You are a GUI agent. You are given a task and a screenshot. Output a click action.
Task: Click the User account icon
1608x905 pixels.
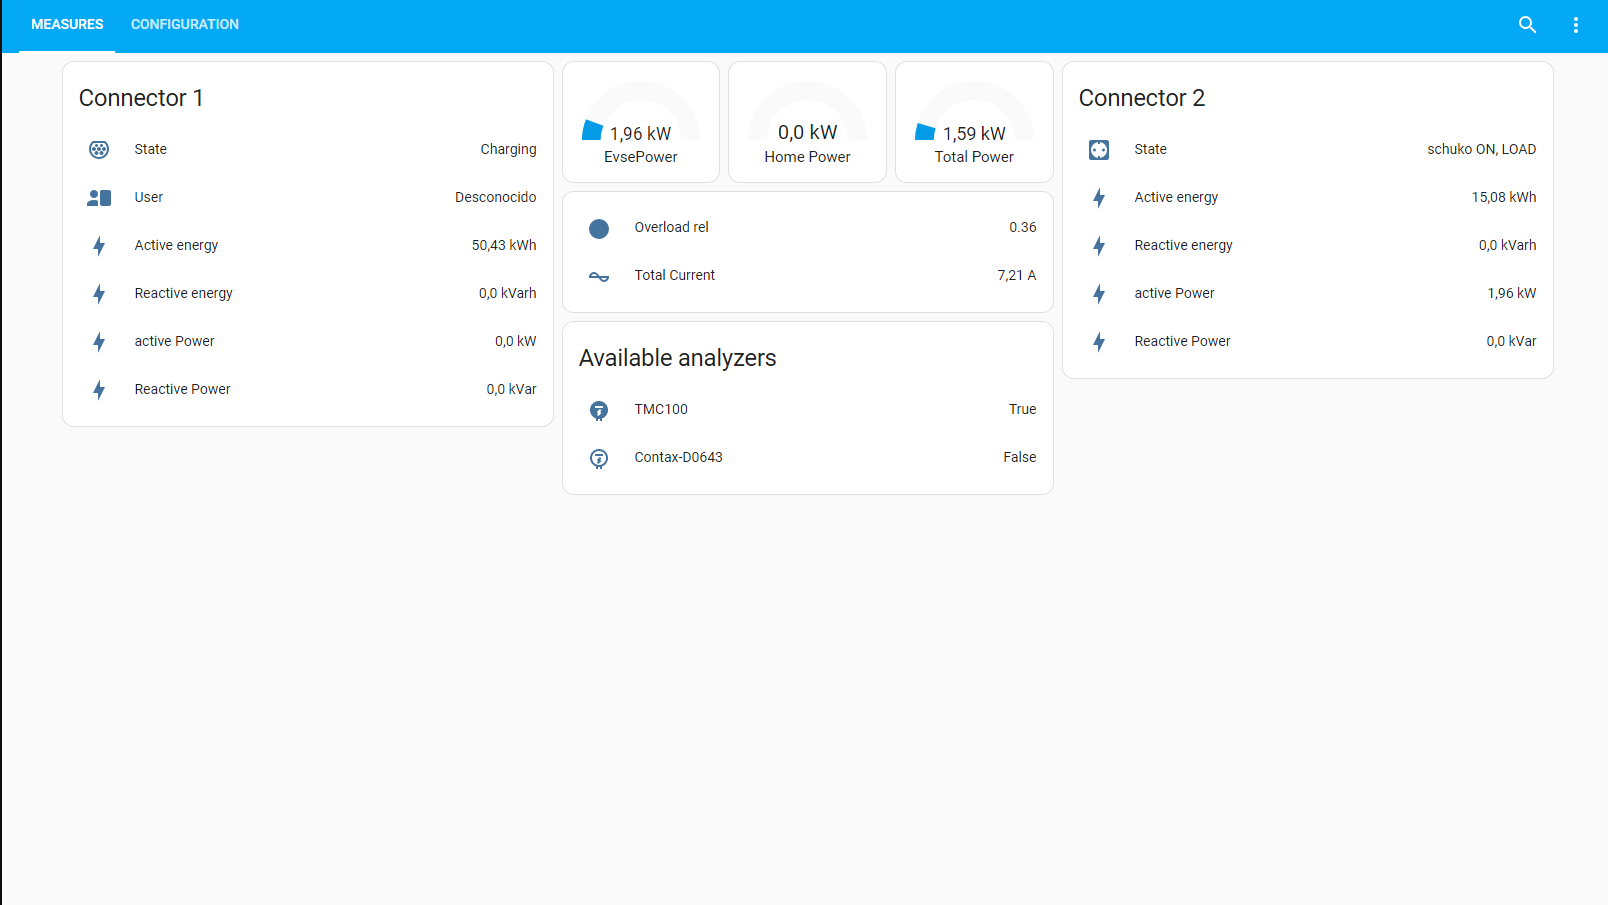click(99, 198)
